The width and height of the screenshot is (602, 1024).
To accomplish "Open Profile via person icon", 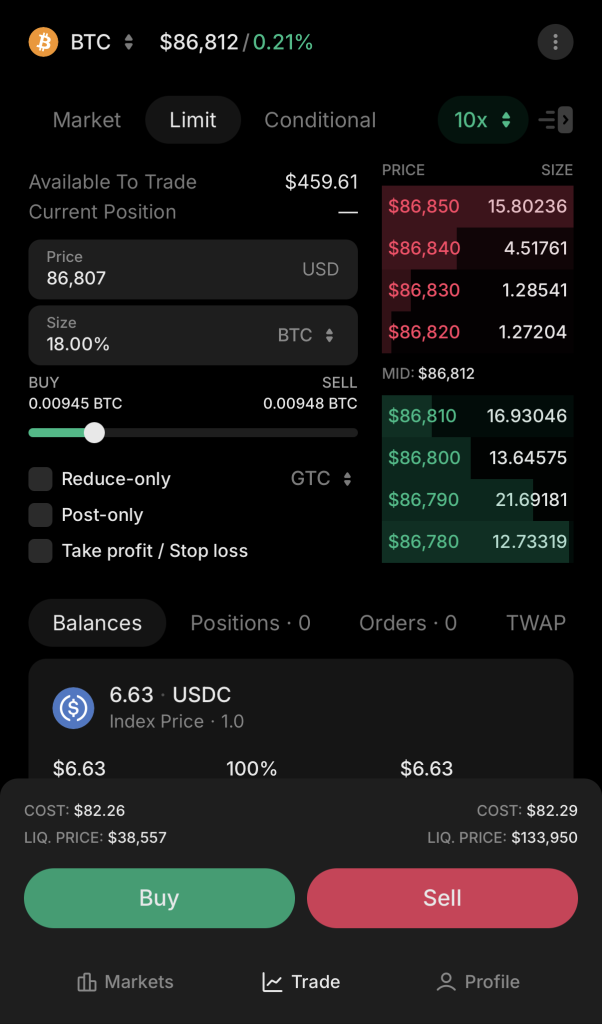I will tap(446, 982).
